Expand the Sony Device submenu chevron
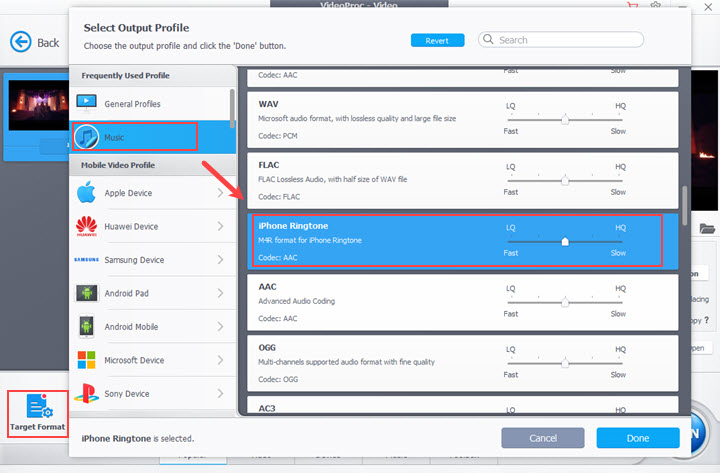The height and width of the screenshot is (474, 720). (220, 394)
